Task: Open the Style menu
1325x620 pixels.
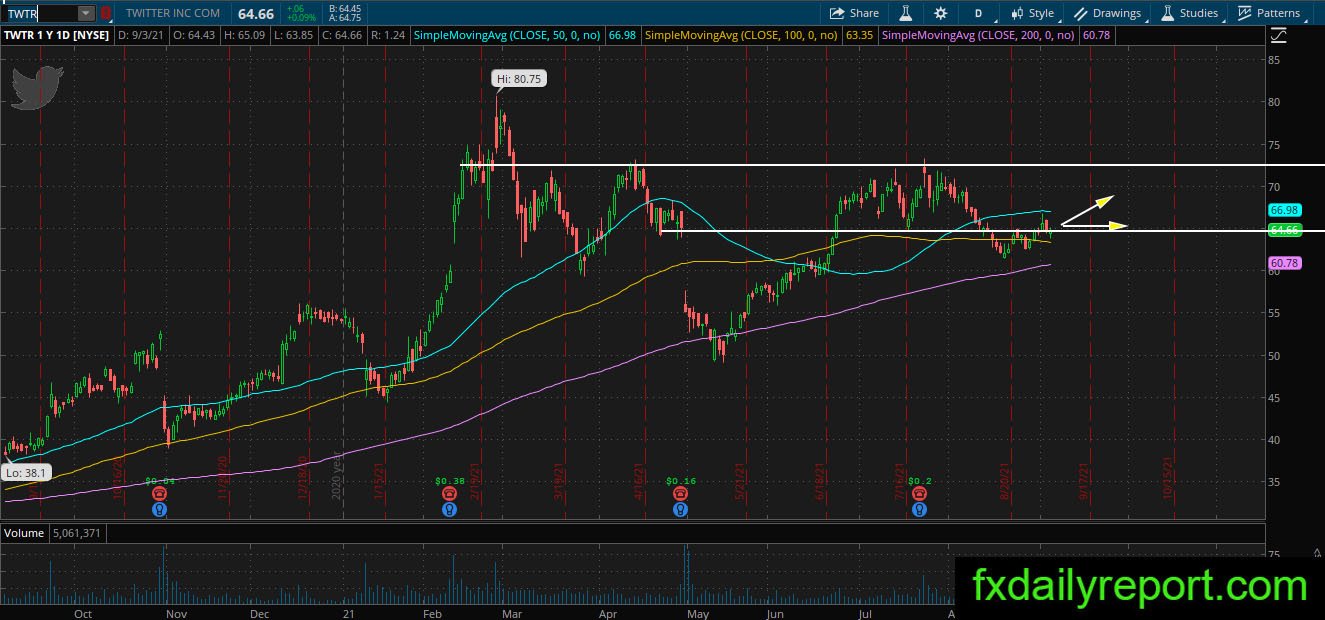Action: 1032,13
